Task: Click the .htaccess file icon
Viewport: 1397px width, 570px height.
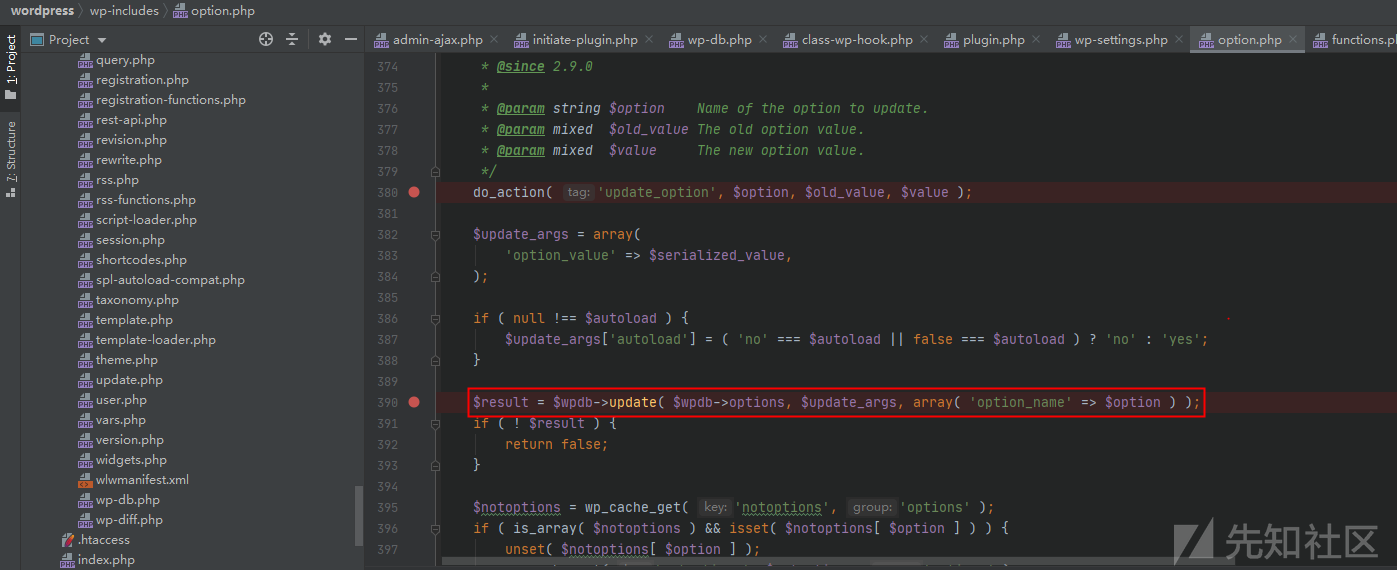Action: click(67, 540)
